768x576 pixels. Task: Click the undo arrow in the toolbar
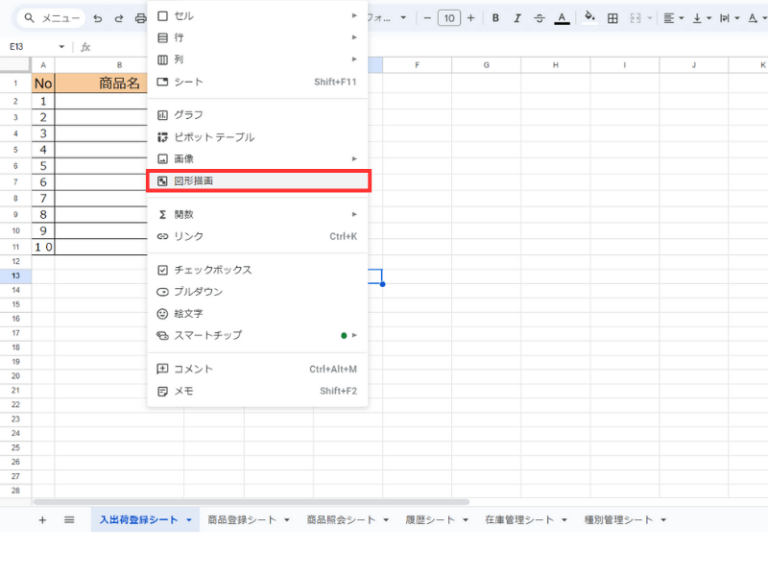tap(98, 18)
